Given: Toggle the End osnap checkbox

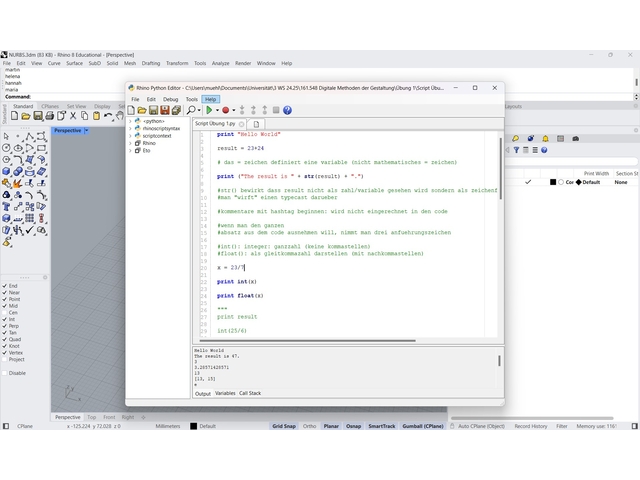Looking at the screenshot, I should (x=5, y=286).
